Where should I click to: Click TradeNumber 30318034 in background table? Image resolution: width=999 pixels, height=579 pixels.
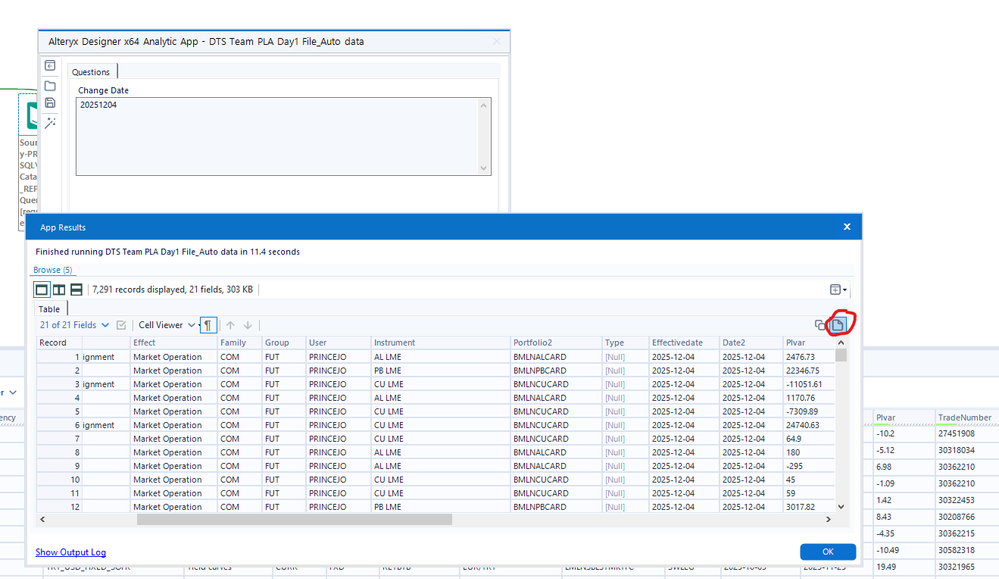(x=956, y=450)
